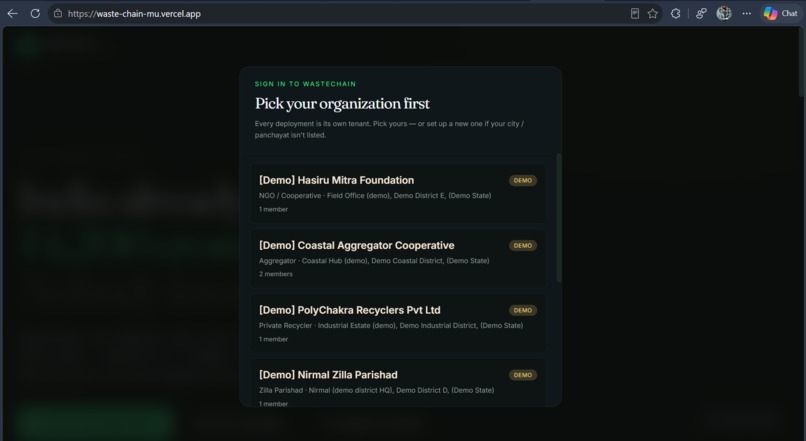This screenshot has width=806, height=441.
Task: Click 'Zilla Parishad · Nirmal' description line
Action: [376, 391]
